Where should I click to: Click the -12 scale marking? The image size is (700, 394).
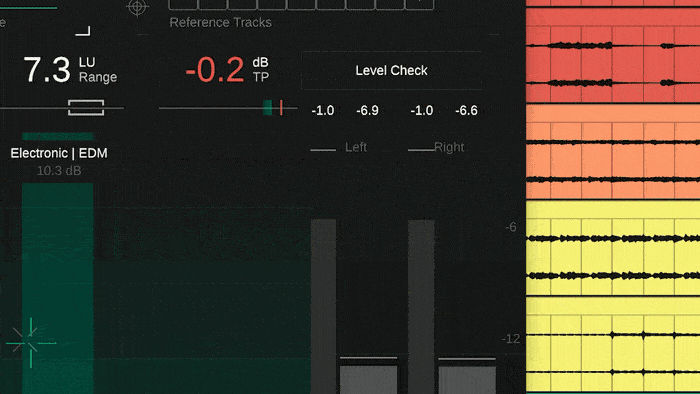pos(511,339)
